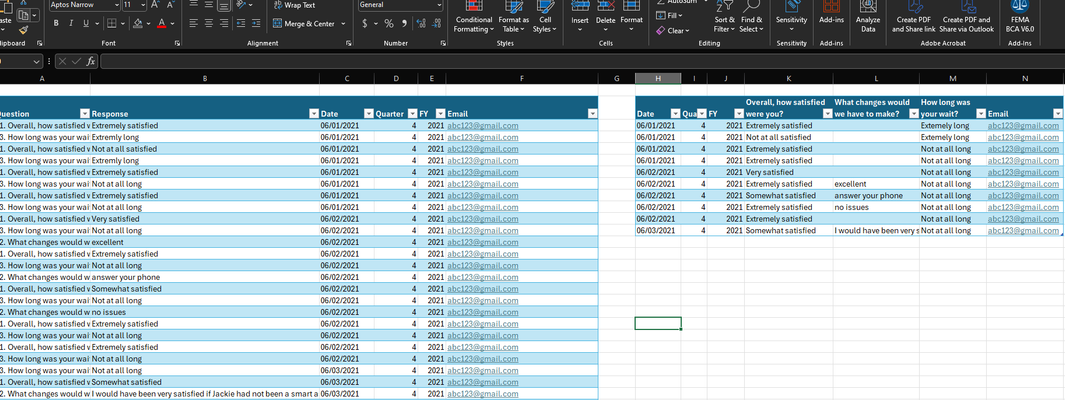Screen dimensions: 1065x400
Task: Click Create PDF and Share link
Action: coord(913,15)
